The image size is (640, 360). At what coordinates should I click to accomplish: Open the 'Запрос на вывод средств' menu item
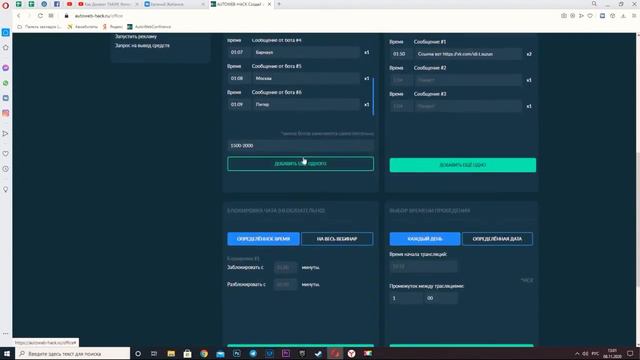pos(142,45)
